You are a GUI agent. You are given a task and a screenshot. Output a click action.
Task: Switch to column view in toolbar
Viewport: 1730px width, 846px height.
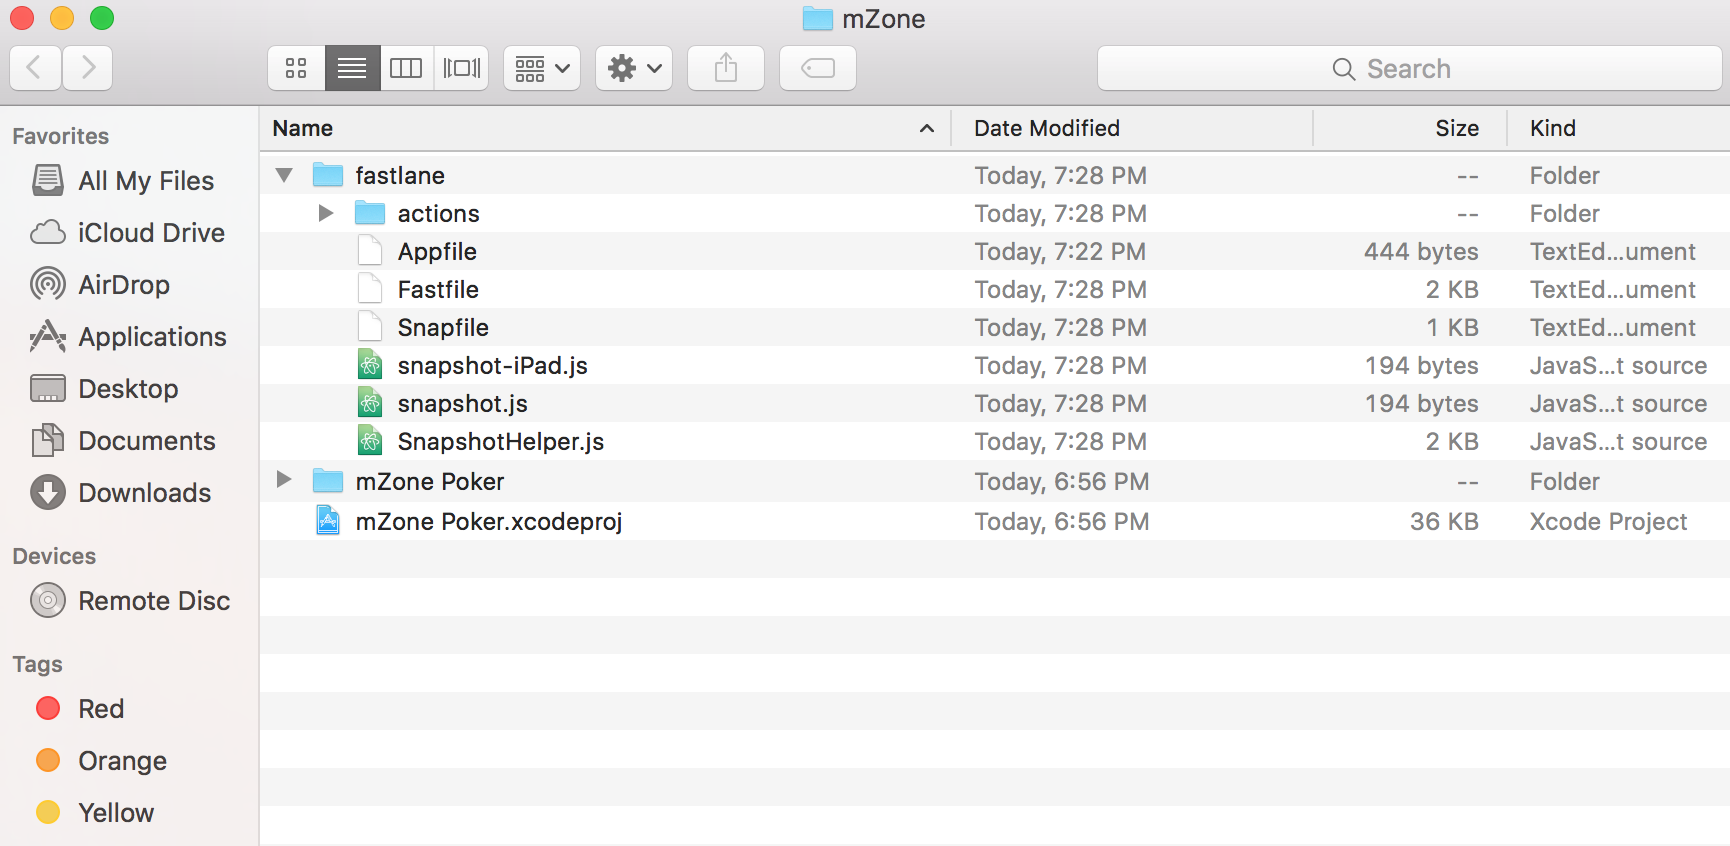[406, 68]
